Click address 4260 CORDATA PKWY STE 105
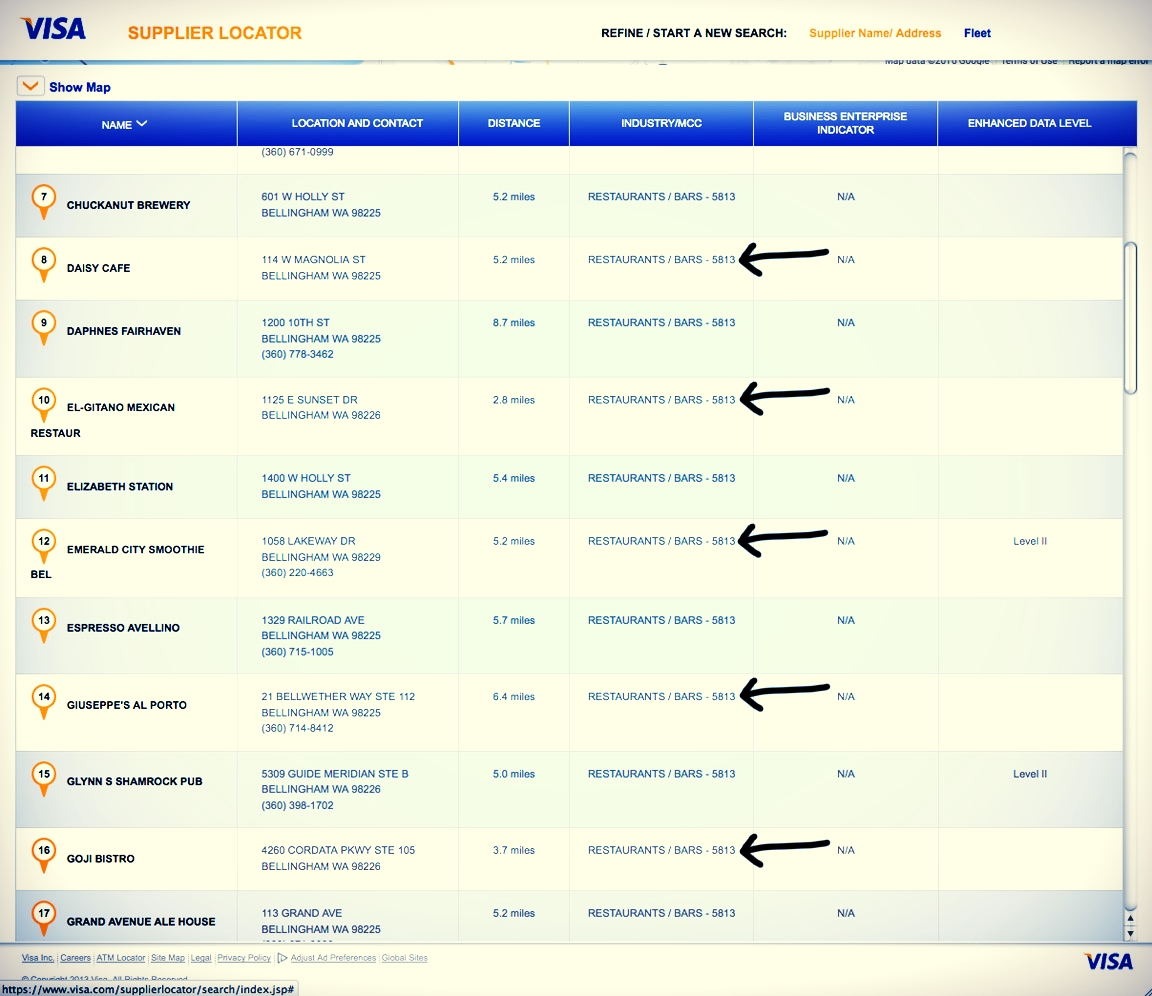1152x996 pixels. (x=338, y=850)
